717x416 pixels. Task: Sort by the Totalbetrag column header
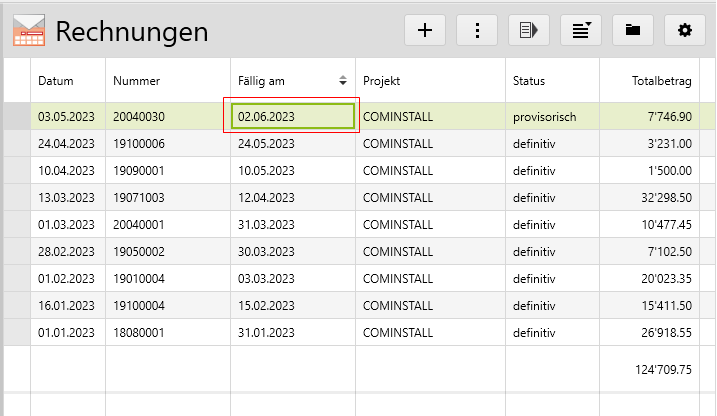pos(661,80)
